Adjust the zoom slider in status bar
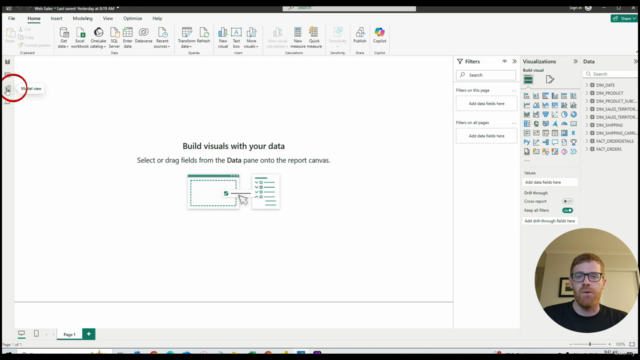Screen dimensions: 640x360 (590, 344)
